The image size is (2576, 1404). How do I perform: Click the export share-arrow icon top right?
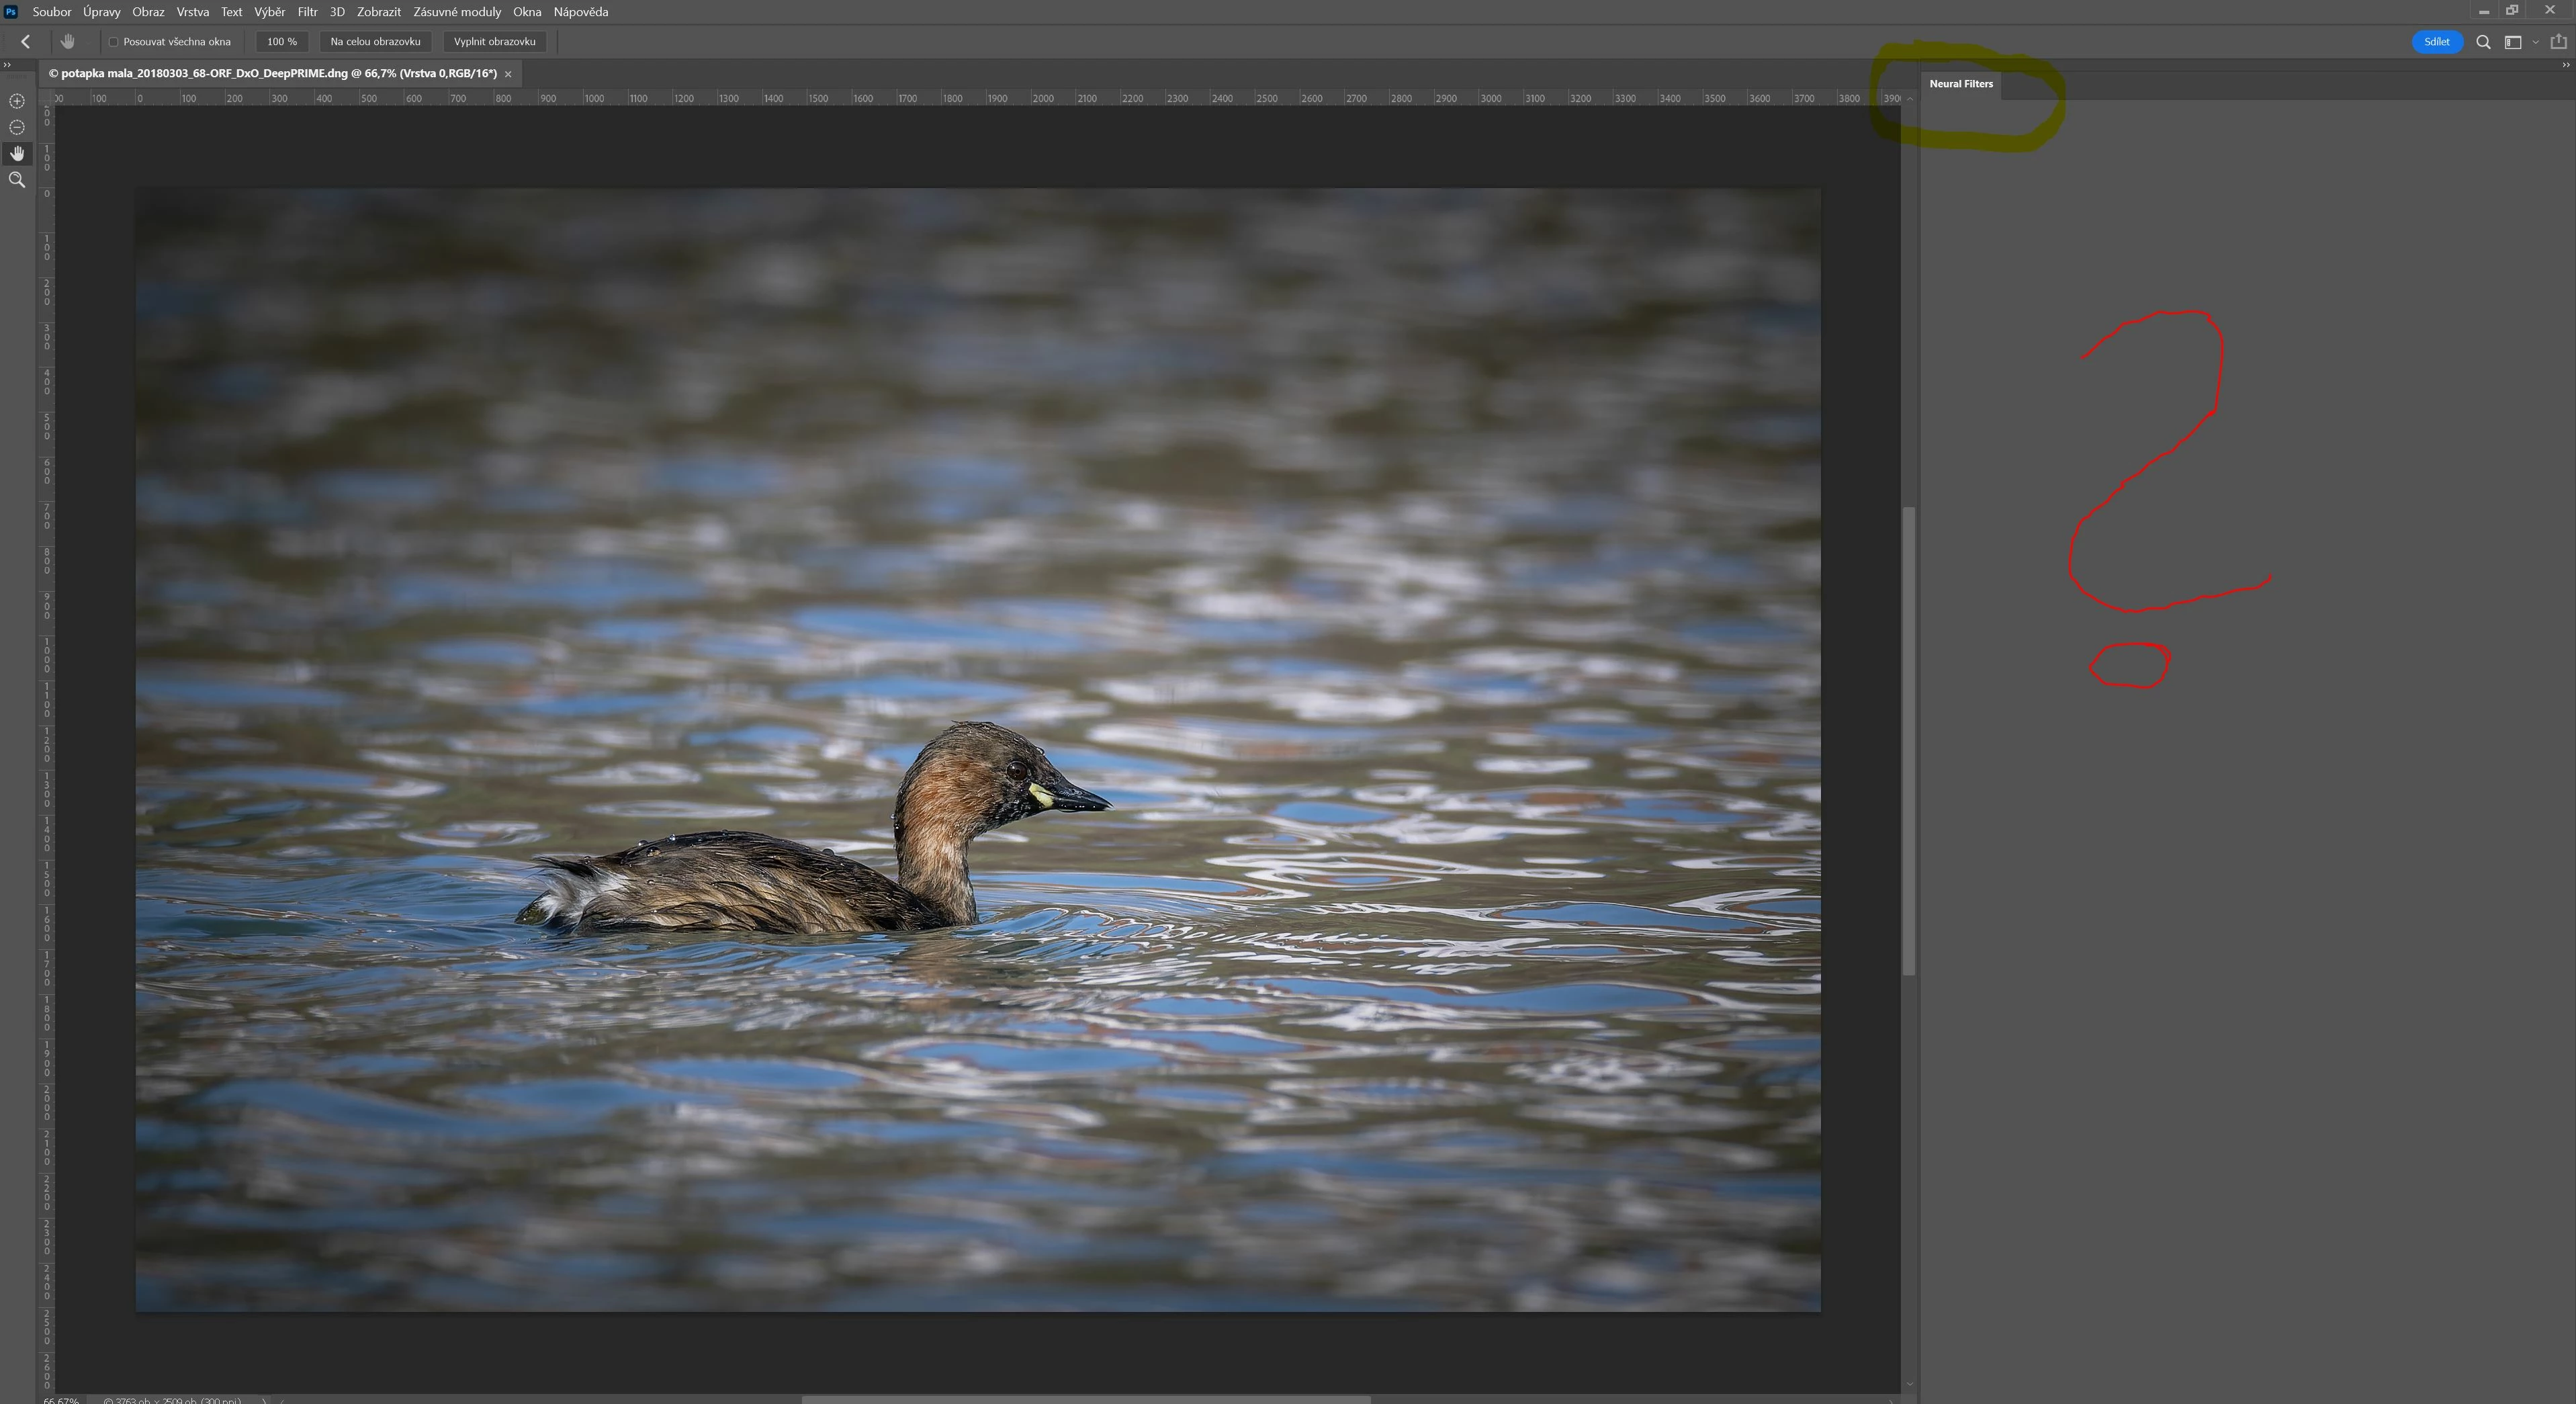[x=2559, y=42]
